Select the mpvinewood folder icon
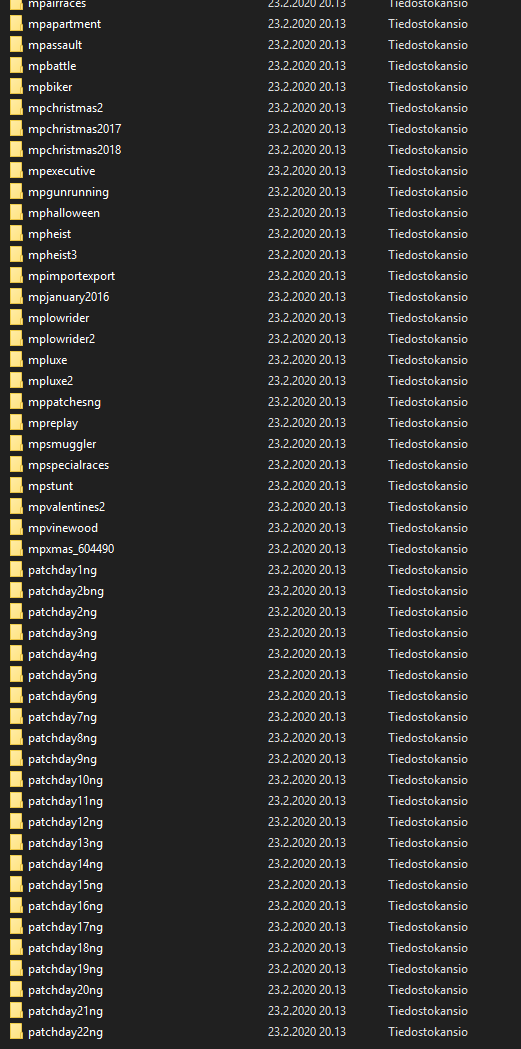Viewport: 521px width, 1049px height. 16,528
